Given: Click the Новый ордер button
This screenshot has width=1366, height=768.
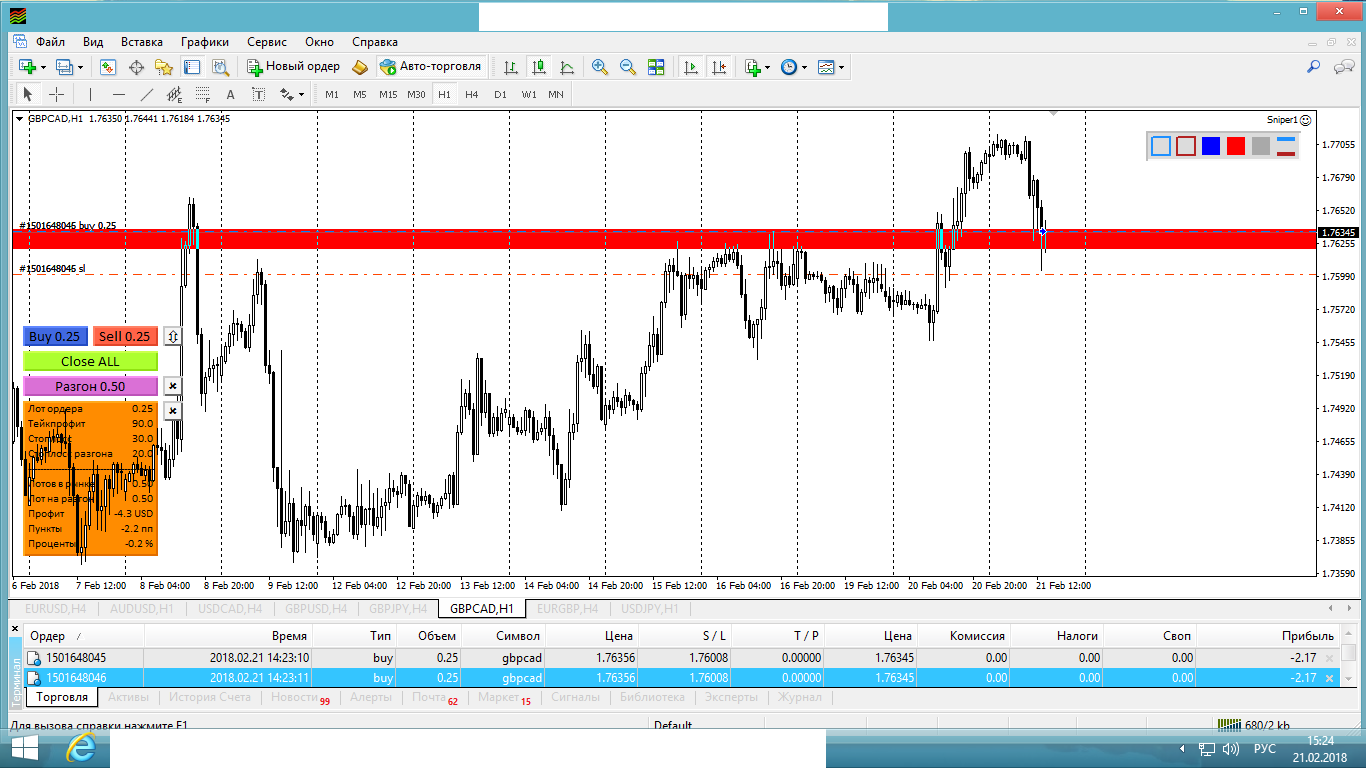Looking at the screenshot, I should click(x=294, y=67).
